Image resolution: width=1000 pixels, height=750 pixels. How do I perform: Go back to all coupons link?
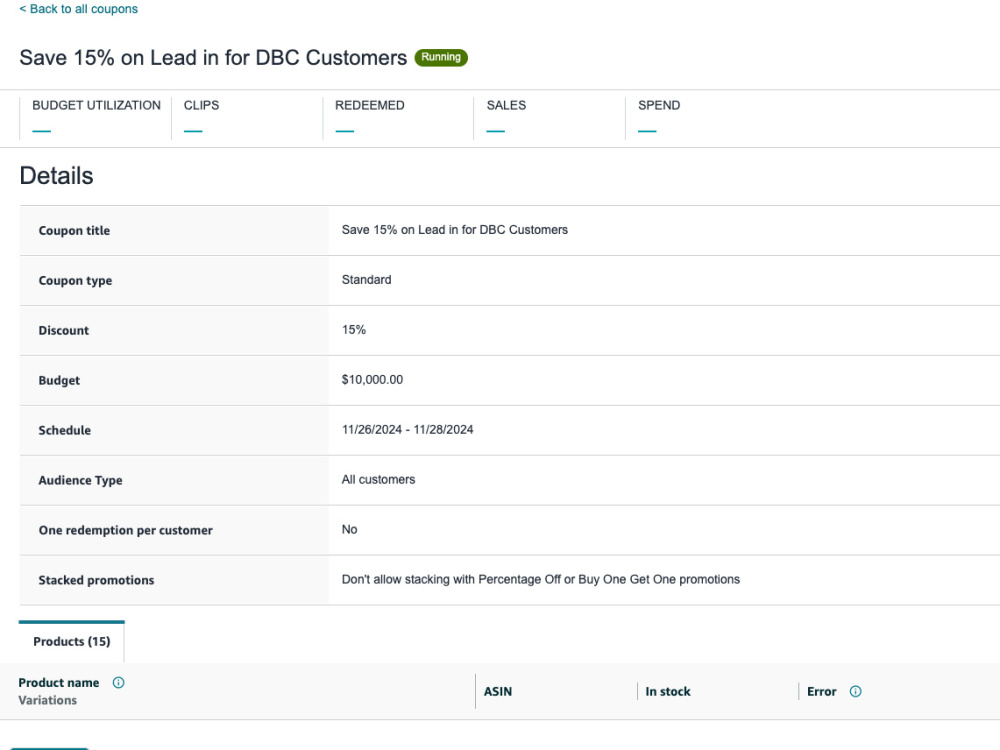point(78,9)
